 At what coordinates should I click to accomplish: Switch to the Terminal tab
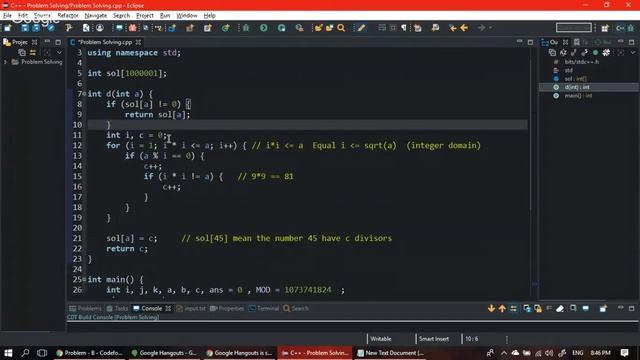[264, 309]
